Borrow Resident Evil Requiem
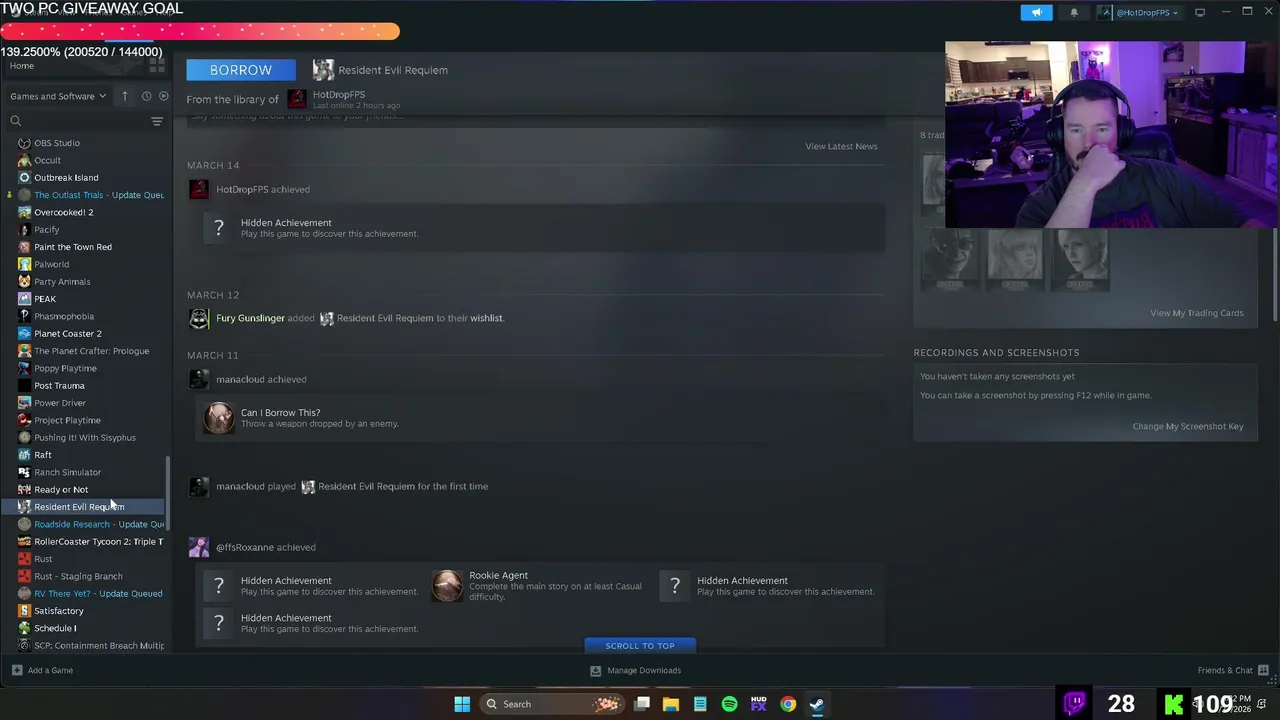The image size is (1280, 720). point(241,70)
